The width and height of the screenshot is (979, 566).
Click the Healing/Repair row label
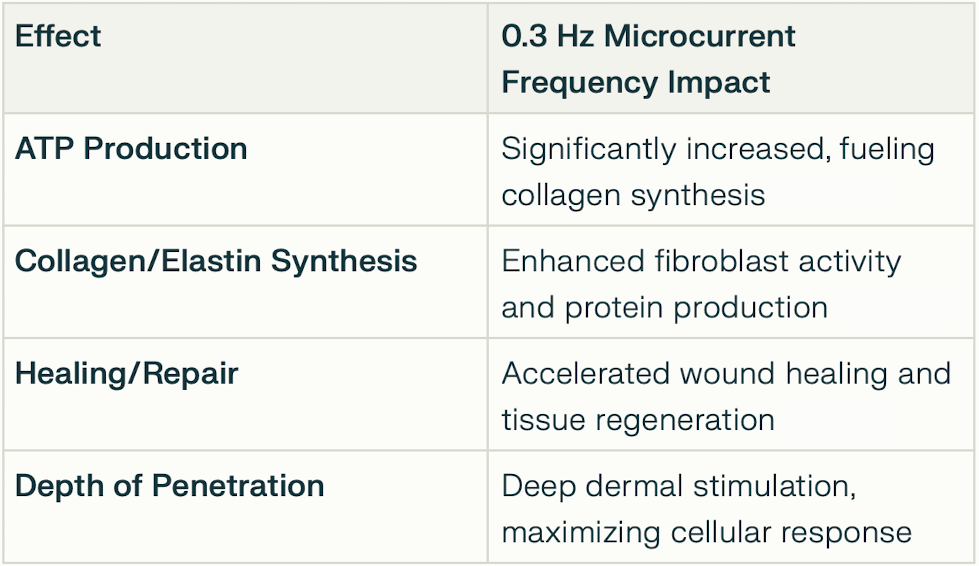click(127, 374)
